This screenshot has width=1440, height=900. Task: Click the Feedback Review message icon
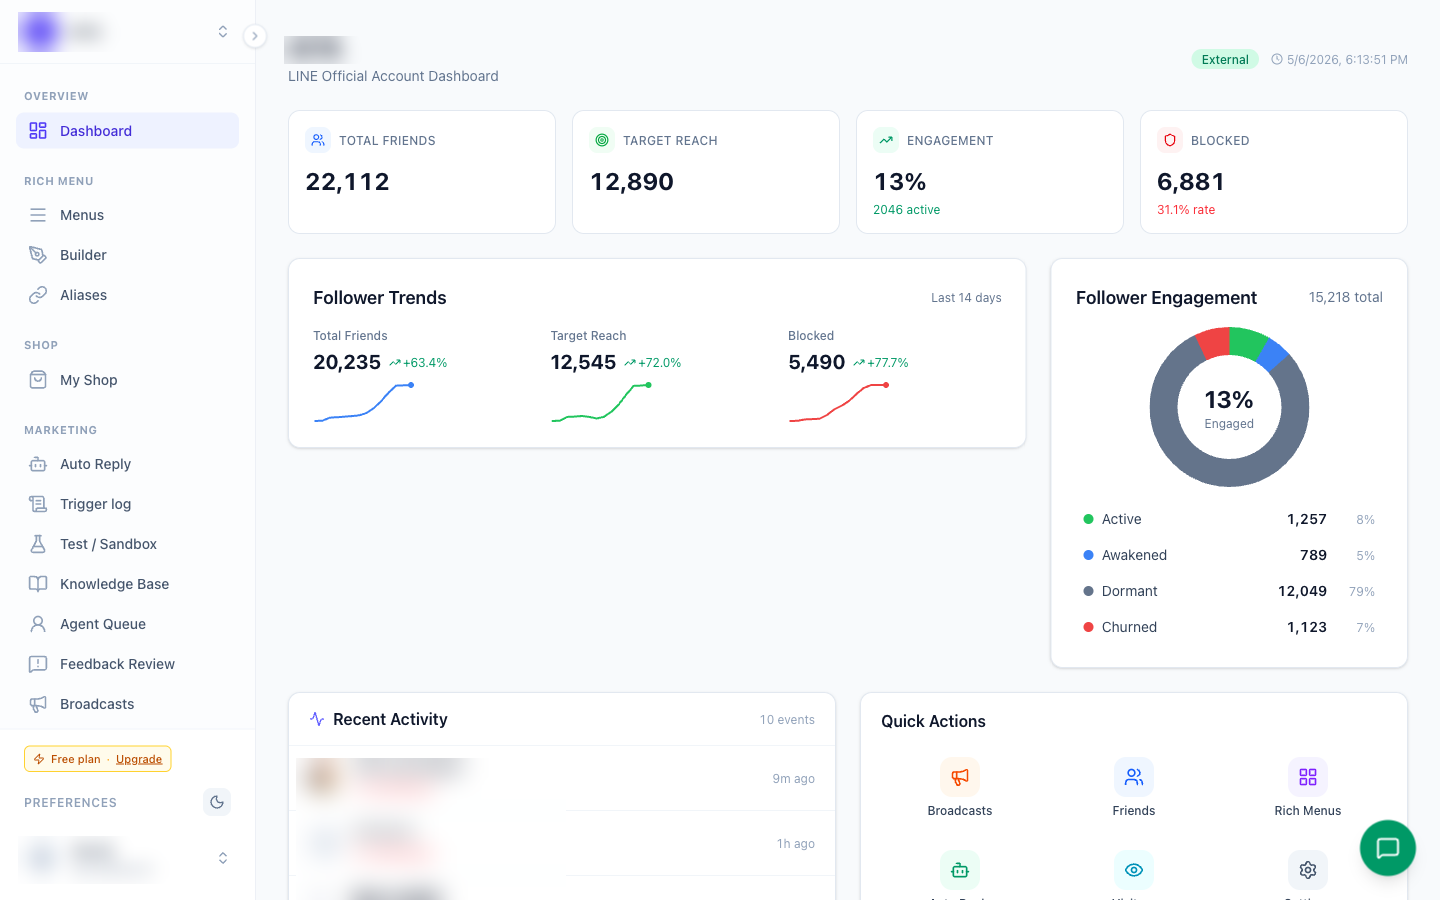click(x=38, y=664)
